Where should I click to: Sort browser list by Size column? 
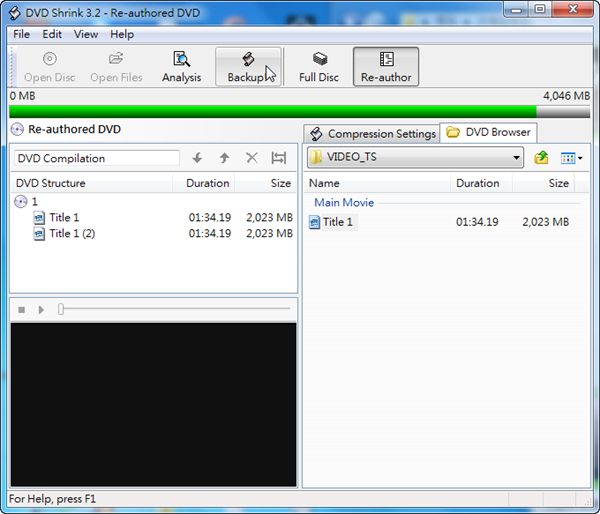543,183
